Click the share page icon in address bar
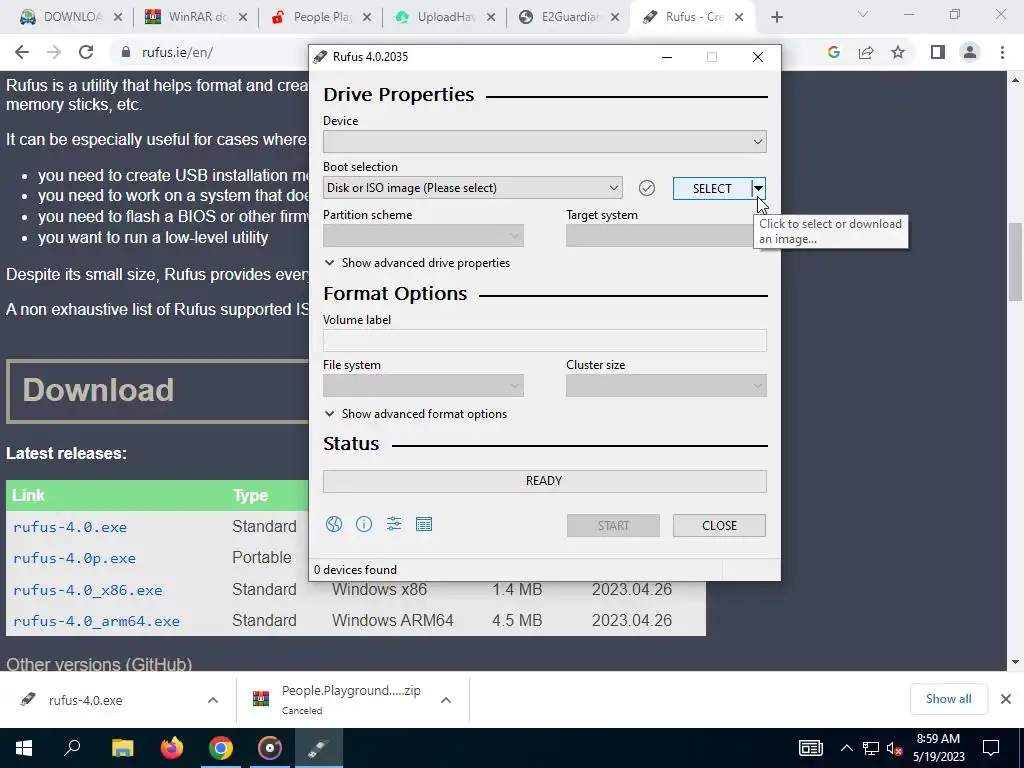This screenshot has height=768, width=1024. click(x=866, y=52)
